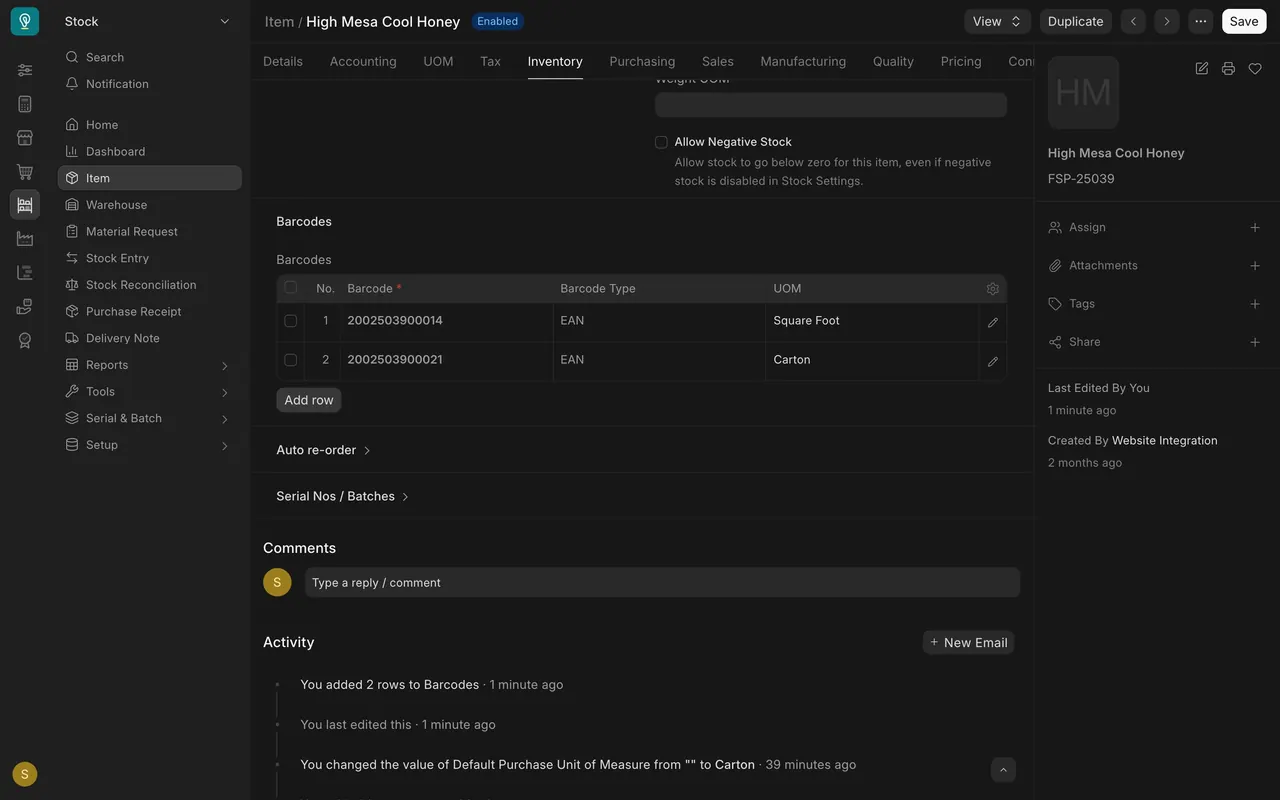Click the heart like icon
Image resolution: width=1280 pixels, height=800 pixels.
(x=1255, y=68)
